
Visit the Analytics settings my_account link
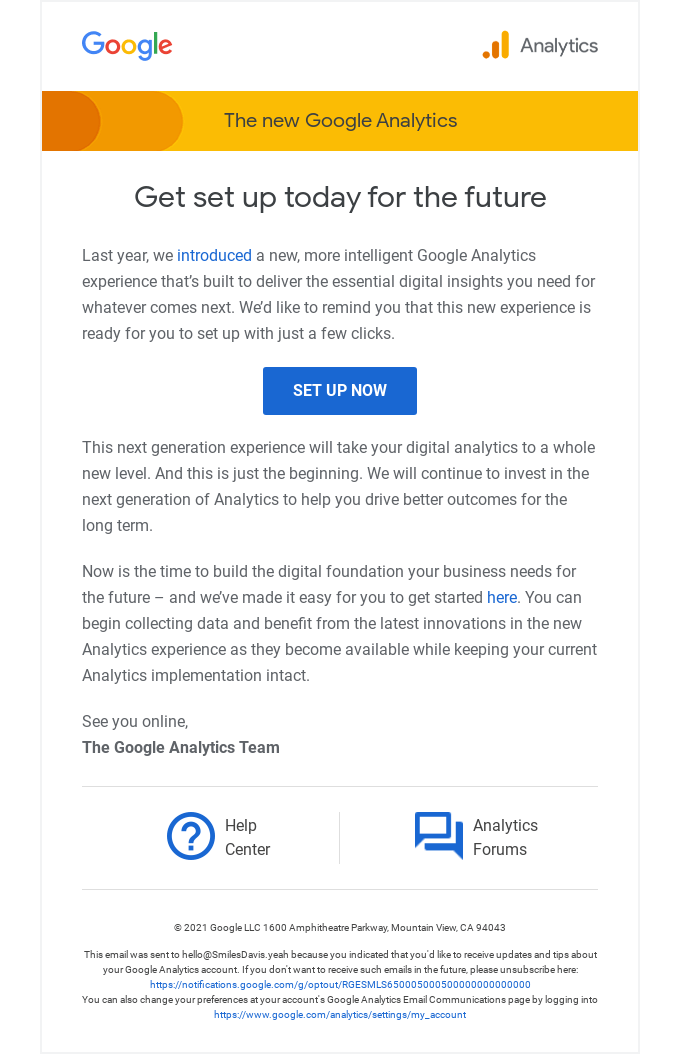pyautogui.click(x=340, y=1014)
